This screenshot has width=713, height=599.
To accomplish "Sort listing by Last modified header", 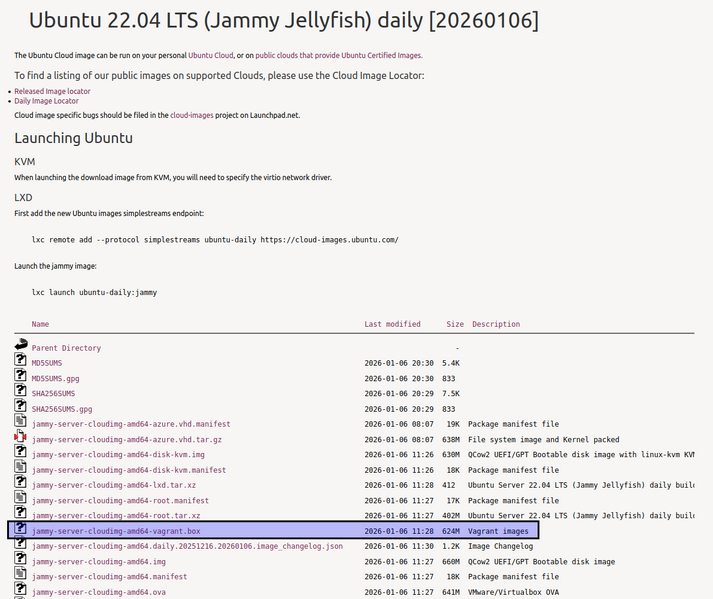I will click(x=392, y=324).
